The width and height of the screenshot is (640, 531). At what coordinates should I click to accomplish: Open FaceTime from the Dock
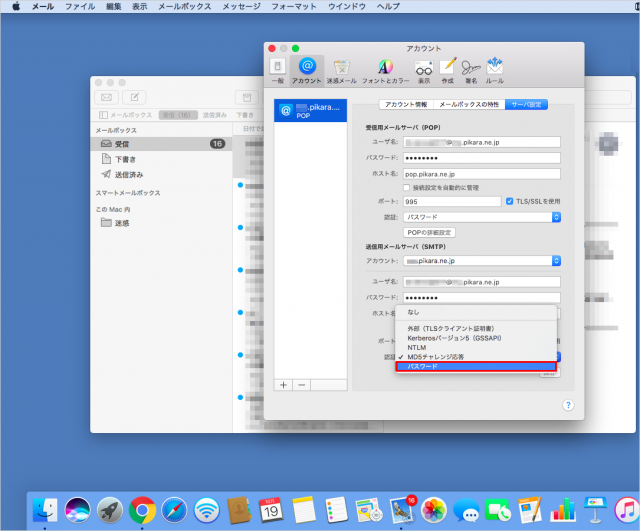[x=498, y=510]
